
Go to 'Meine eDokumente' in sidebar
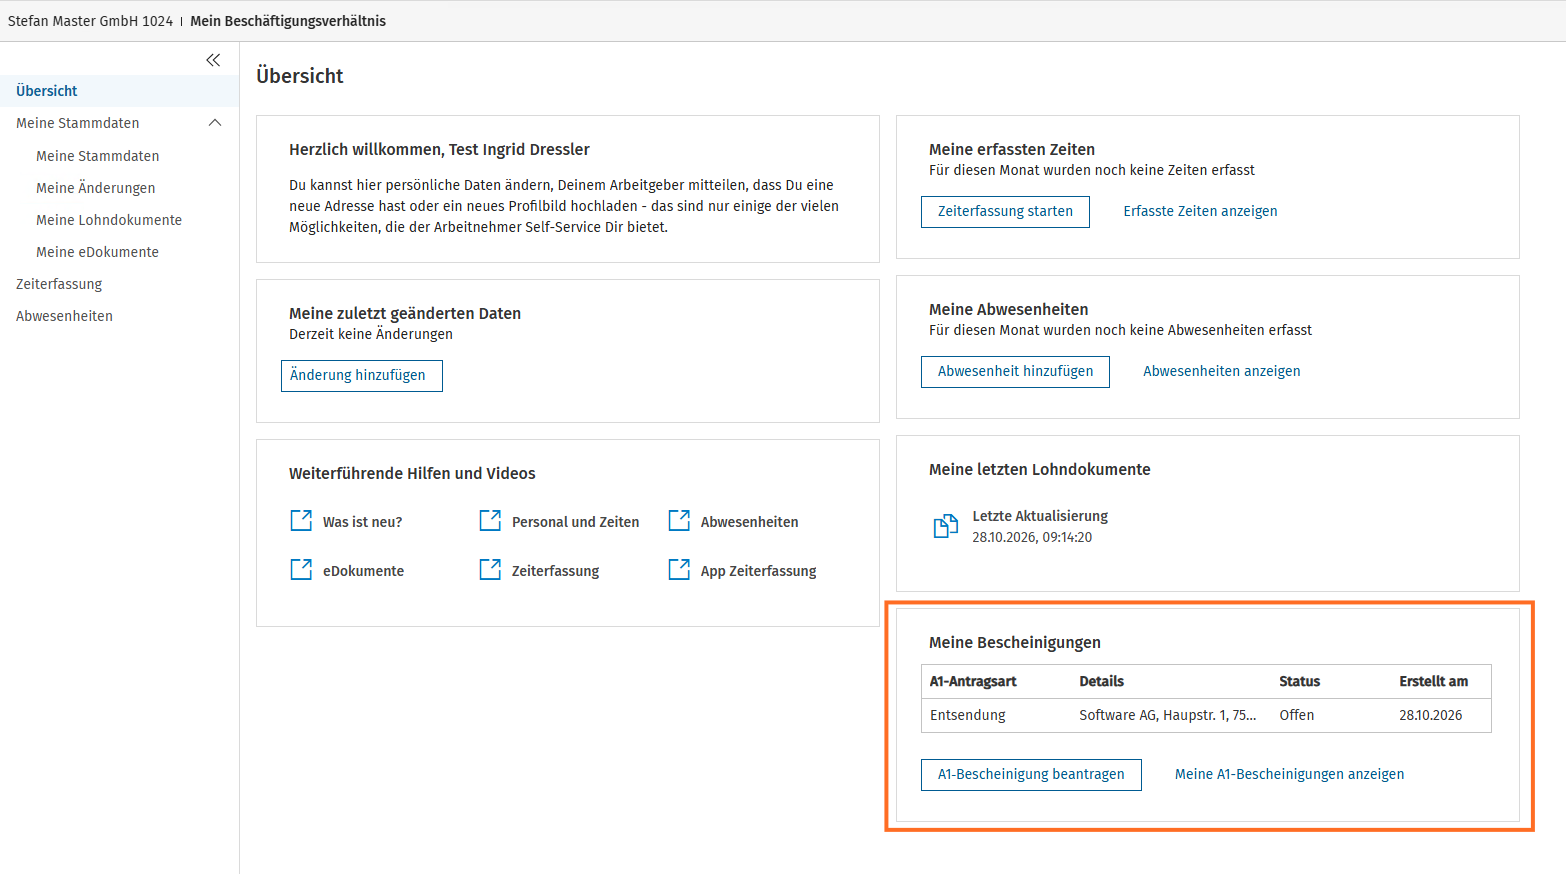click(97, 252)
